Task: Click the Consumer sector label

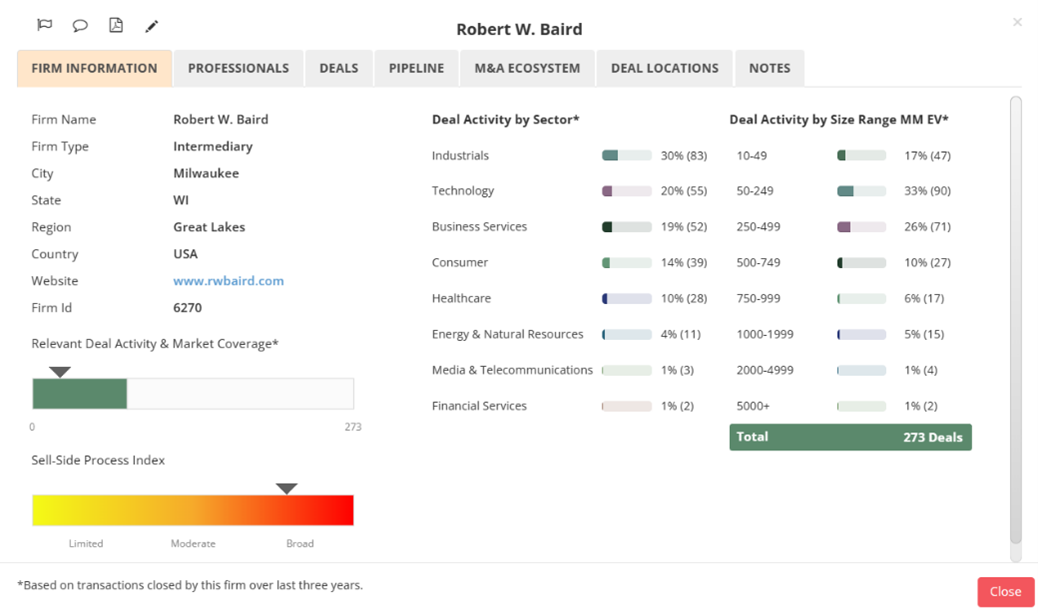Action: point(459,262)
